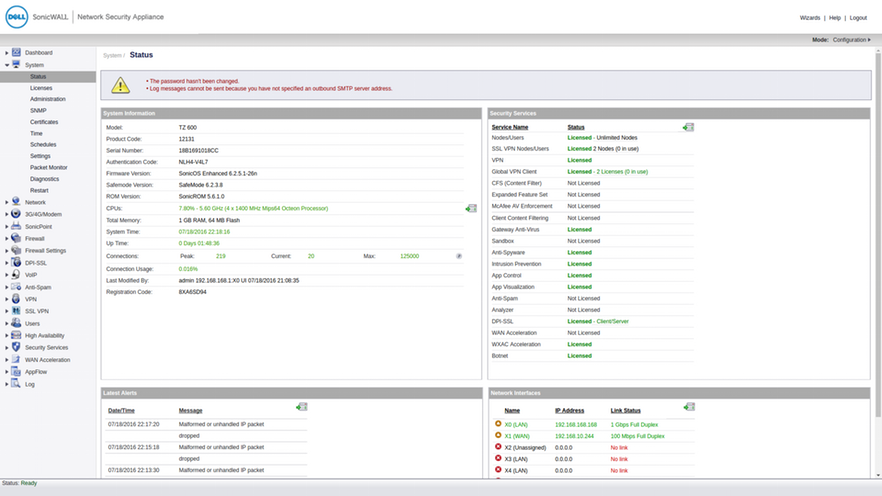Open the DPI-SSL icon

click(16, 263)
